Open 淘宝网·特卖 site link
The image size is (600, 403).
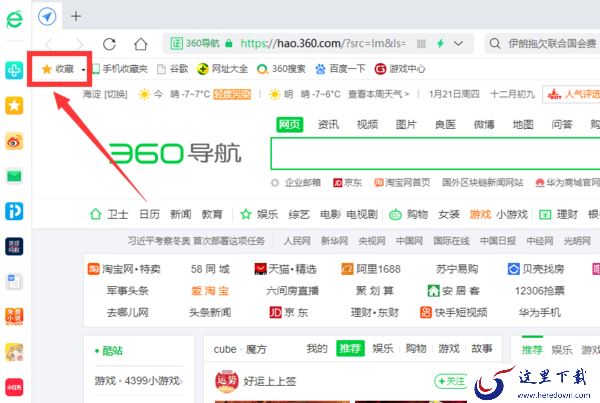coord(124,269)
